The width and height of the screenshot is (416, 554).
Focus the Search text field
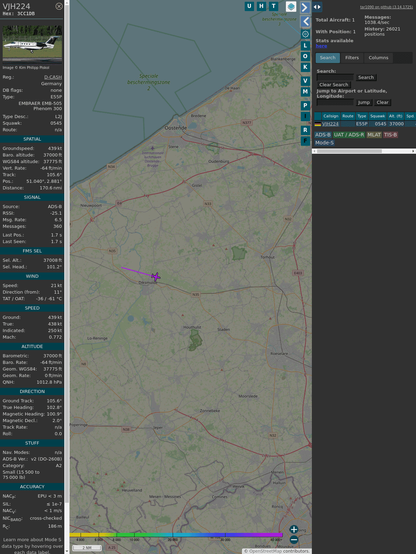[x=335, y=77]
